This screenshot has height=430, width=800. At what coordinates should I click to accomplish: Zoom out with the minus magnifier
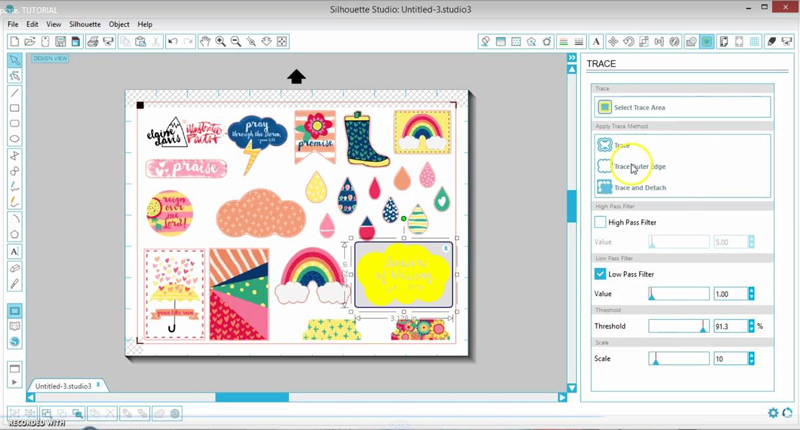[x=236, y=41]
